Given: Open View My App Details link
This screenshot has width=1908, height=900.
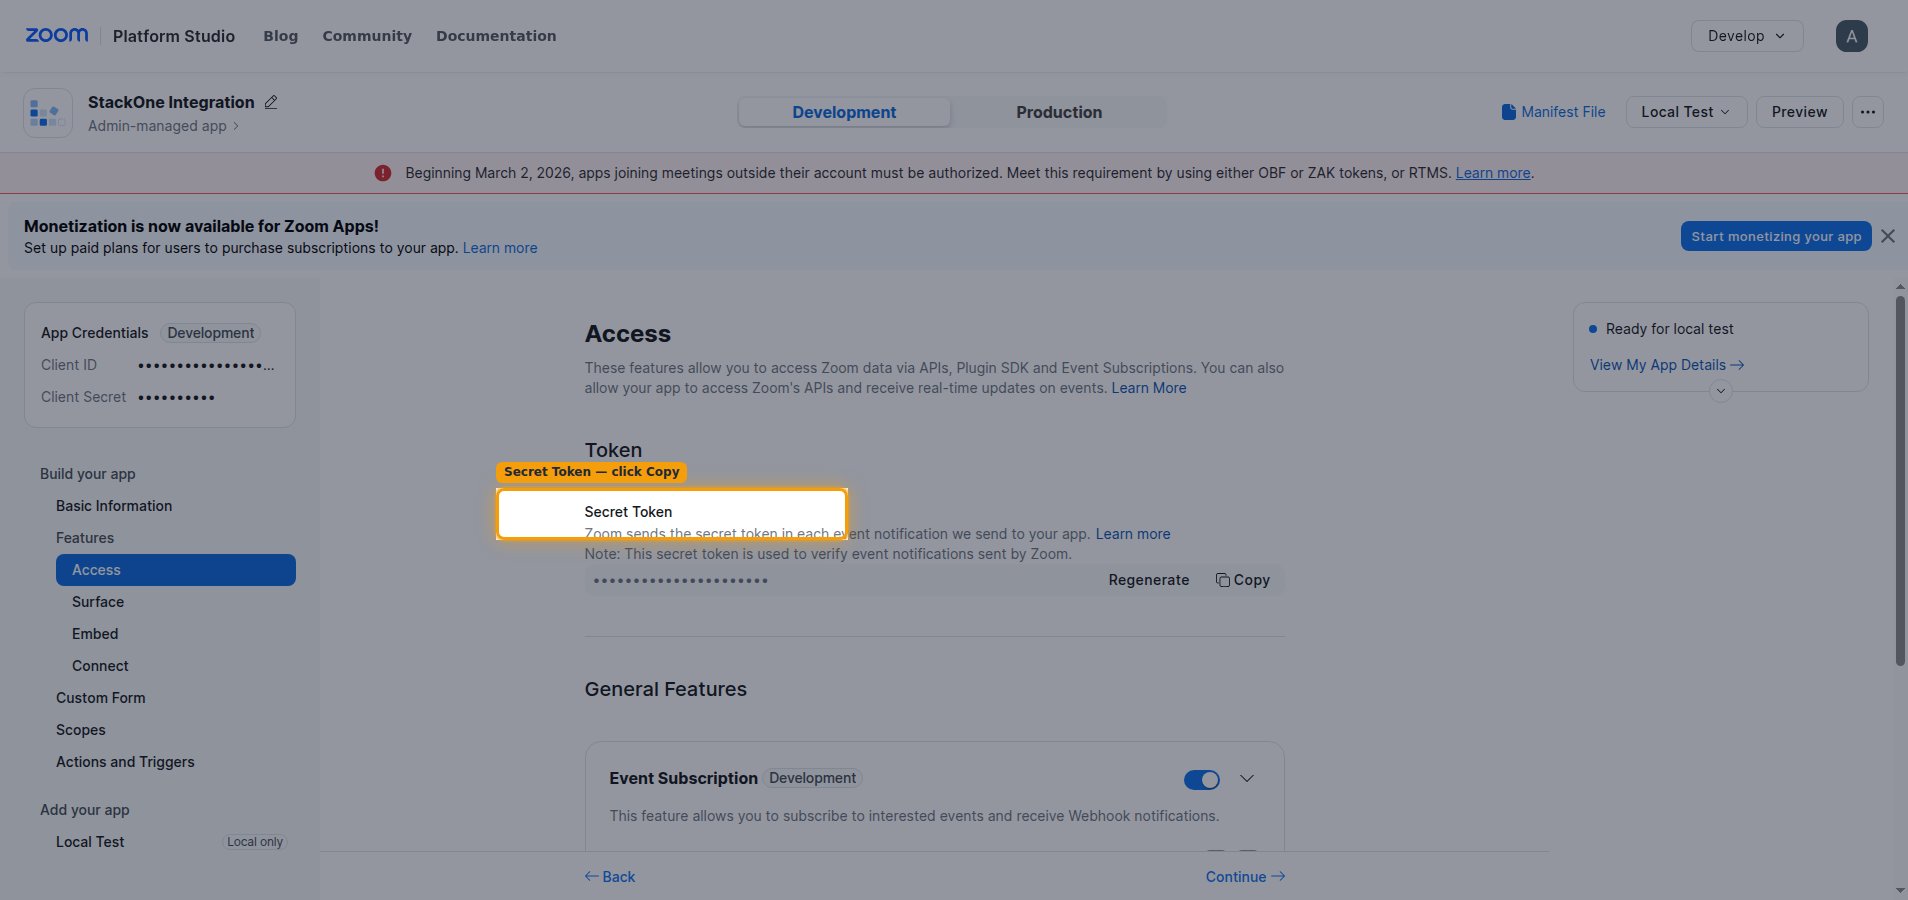Looking at the screenshot, I should pyautogui.click(x=1666, y=365).
